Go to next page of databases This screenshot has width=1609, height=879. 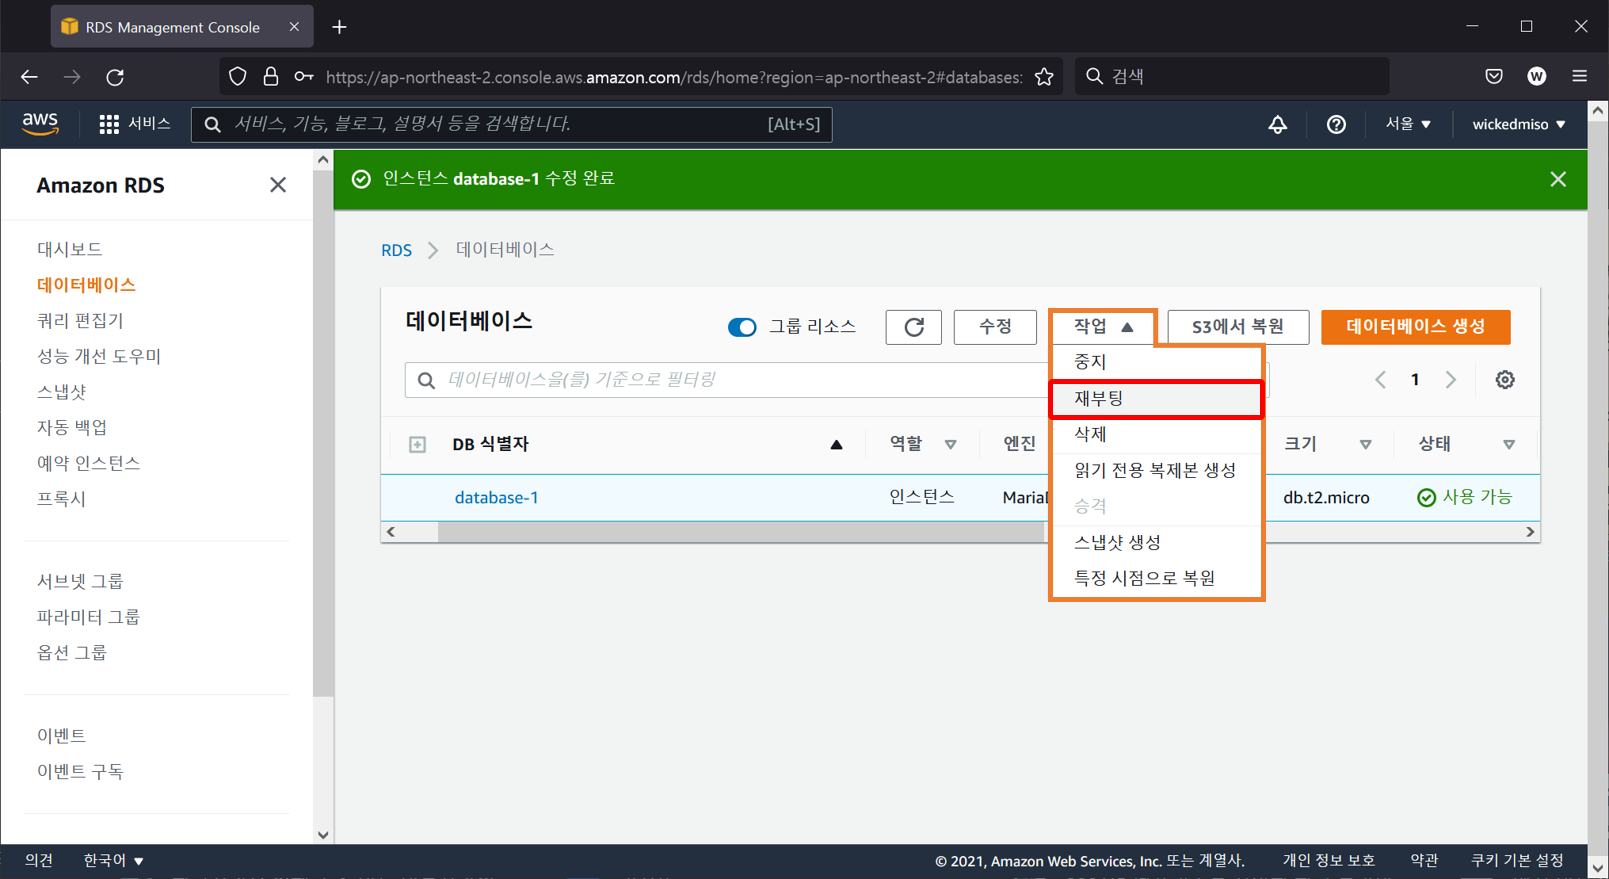pyautogui.click(x=1450, y=380)
